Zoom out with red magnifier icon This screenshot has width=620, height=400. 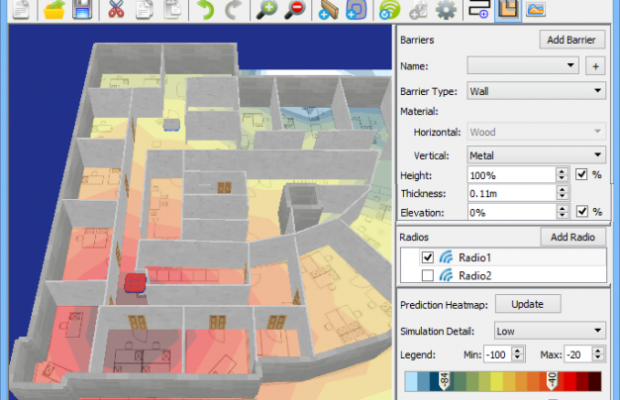(296, 11)
